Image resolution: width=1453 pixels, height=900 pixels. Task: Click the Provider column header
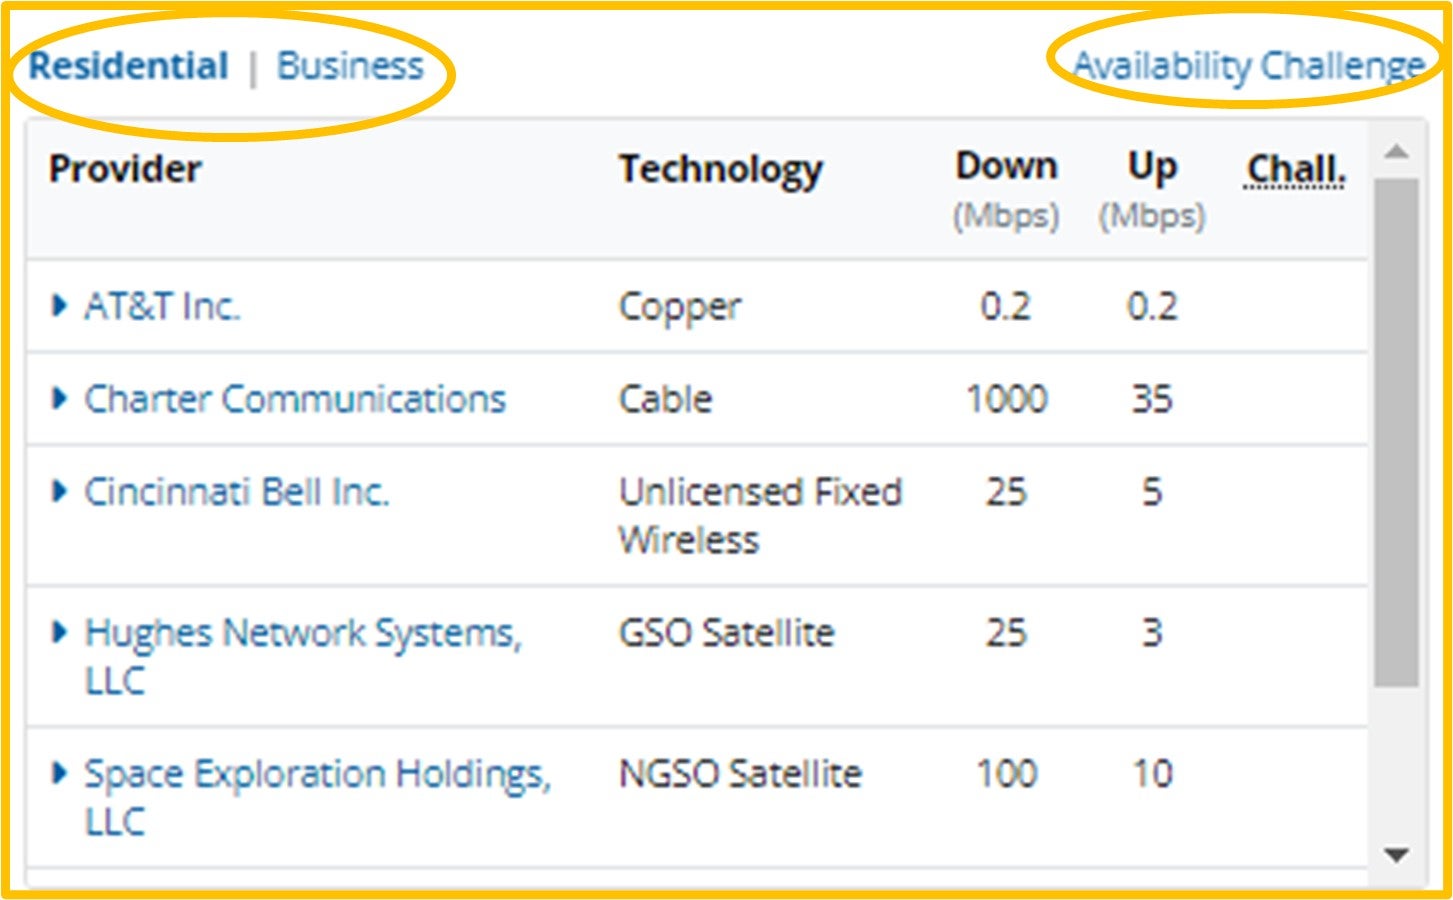(x=125, y=169)
